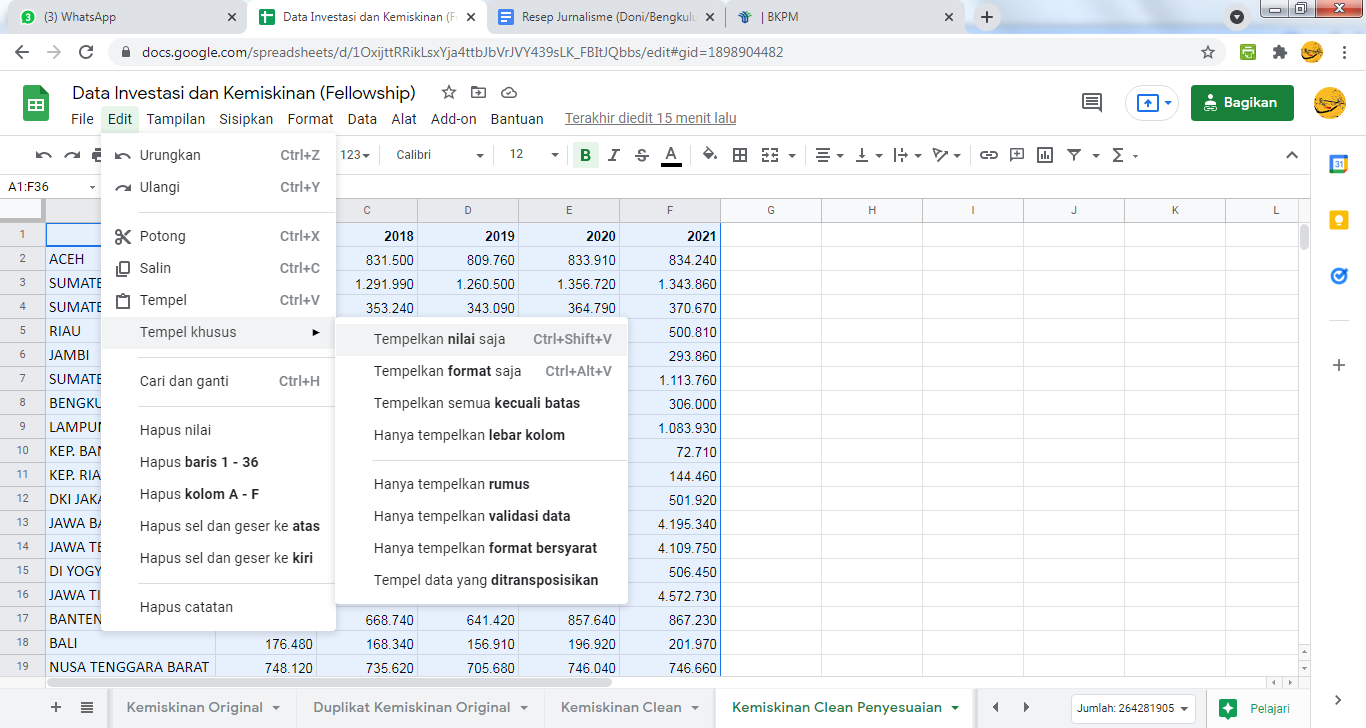Open comment history icon near Bagikan
This screenshot has height=728, width=1366.
1092,102
